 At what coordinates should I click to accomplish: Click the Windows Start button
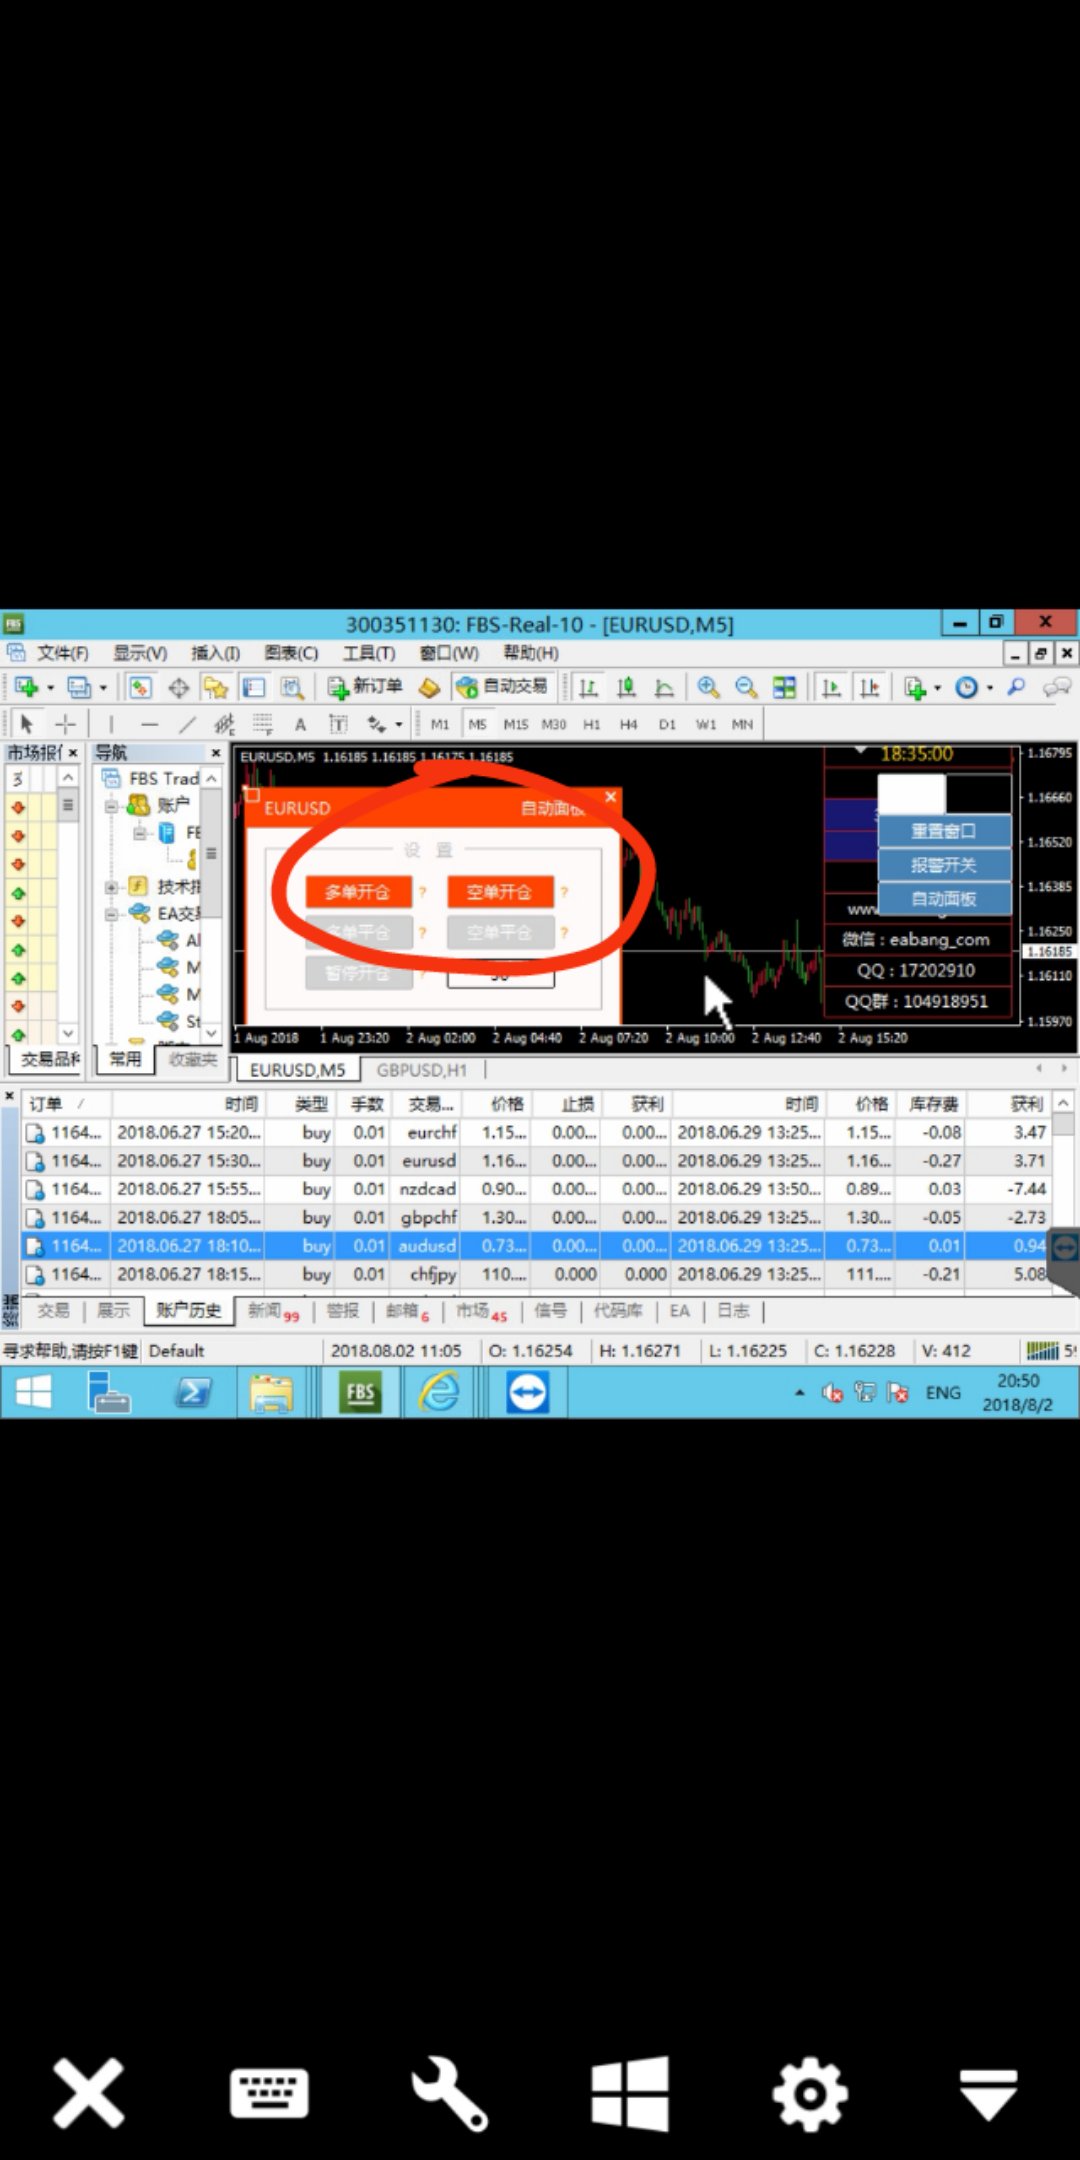click(33, 1392)
